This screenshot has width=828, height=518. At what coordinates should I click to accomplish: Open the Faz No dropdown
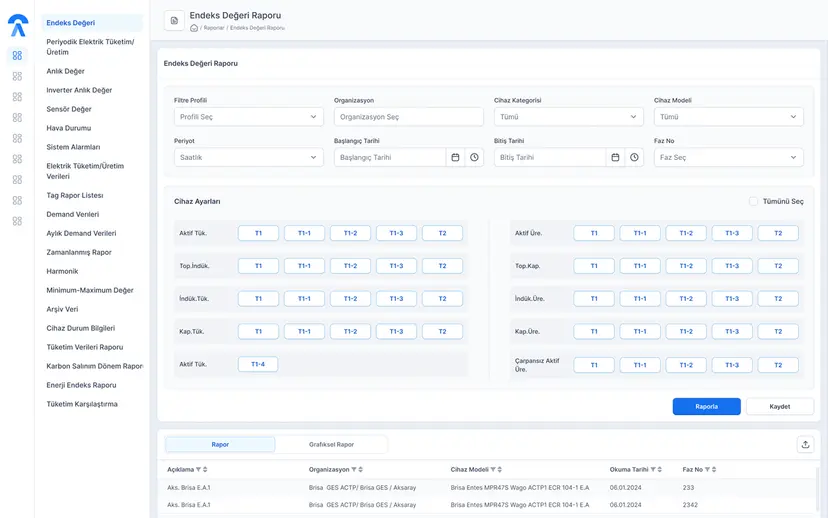(729, 157)
